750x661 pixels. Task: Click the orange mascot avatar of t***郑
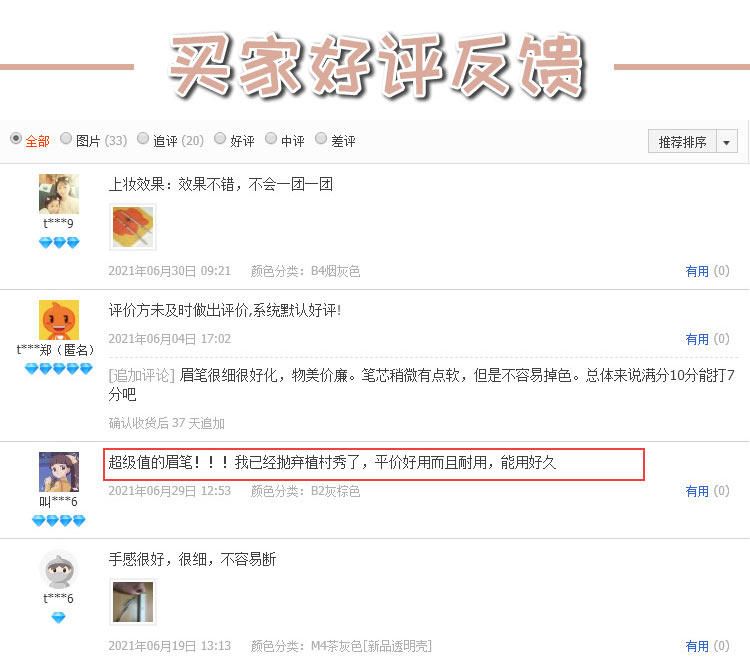(x=59, y=320)
